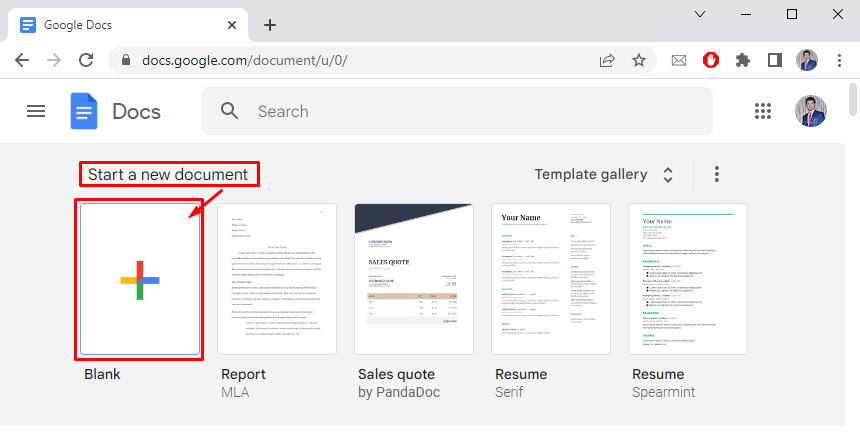This screenshot has width=860, height=434.
Task: Create a Blank document
Action: [140, 279]
